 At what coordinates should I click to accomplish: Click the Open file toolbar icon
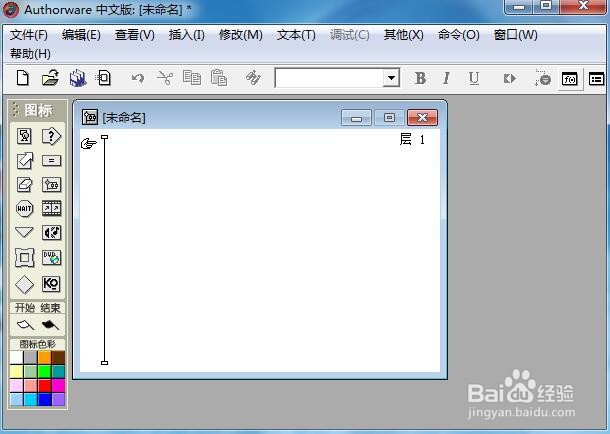(x=50, y=78)
